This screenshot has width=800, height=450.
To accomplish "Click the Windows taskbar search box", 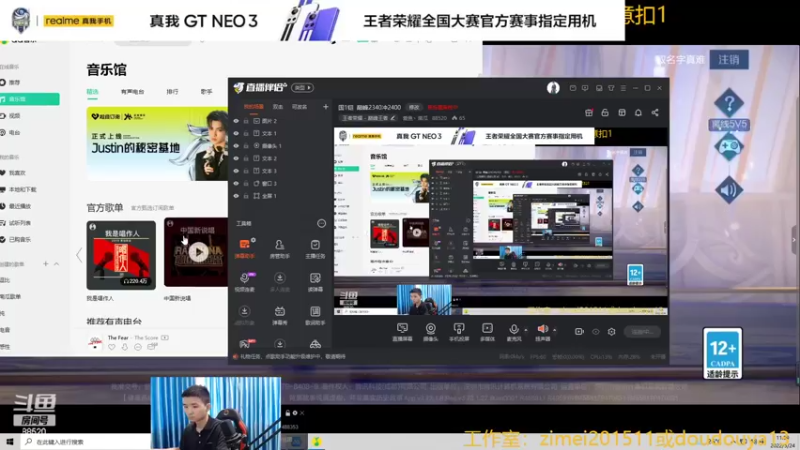I will [87, 442].
